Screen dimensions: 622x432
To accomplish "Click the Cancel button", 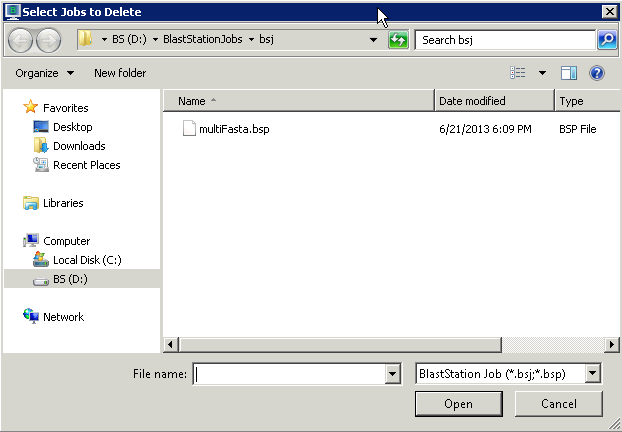I will (x=559, y=404).
